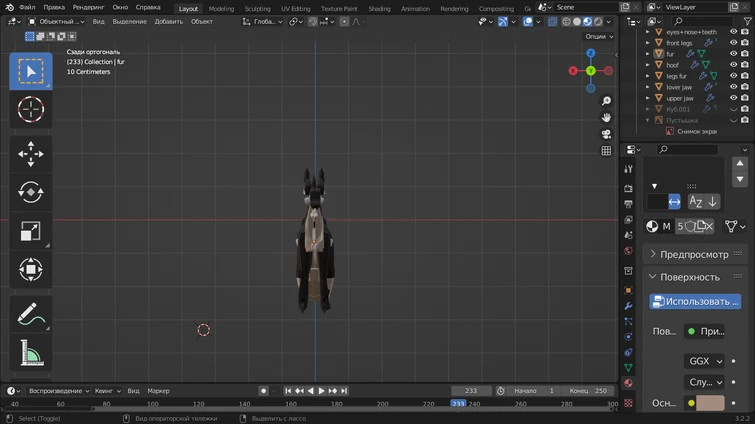Viewport: 755px width, 424px height.
Task: Open the GGX distribution dropdown
Action: (705, 361)
